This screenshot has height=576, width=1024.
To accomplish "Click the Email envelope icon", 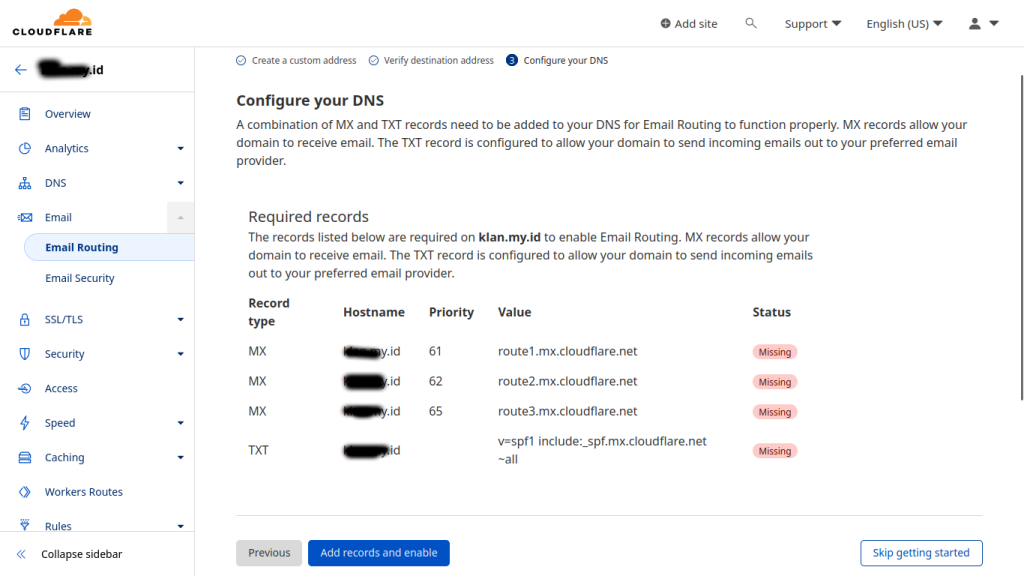I will point(25,217).
